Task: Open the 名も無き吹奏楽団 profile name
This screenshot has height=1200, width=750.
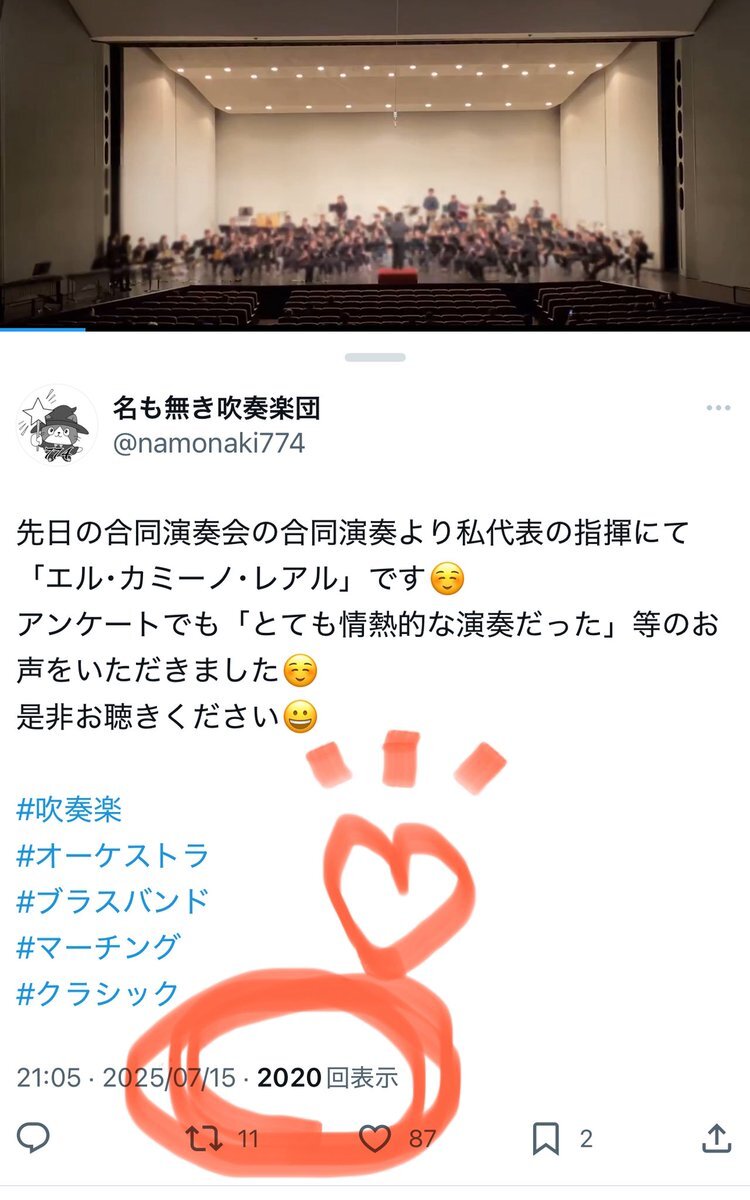Action: (x=216, y=407)
